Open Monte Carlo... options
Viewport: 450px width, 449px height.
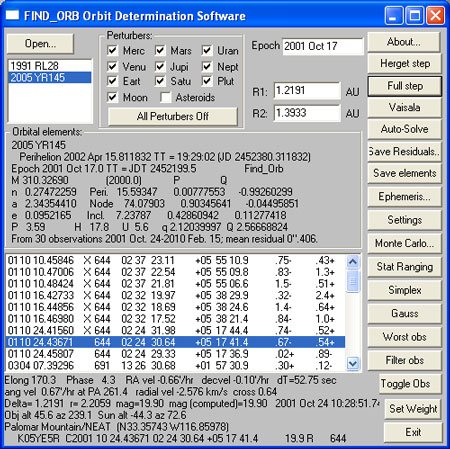[405, 243]
